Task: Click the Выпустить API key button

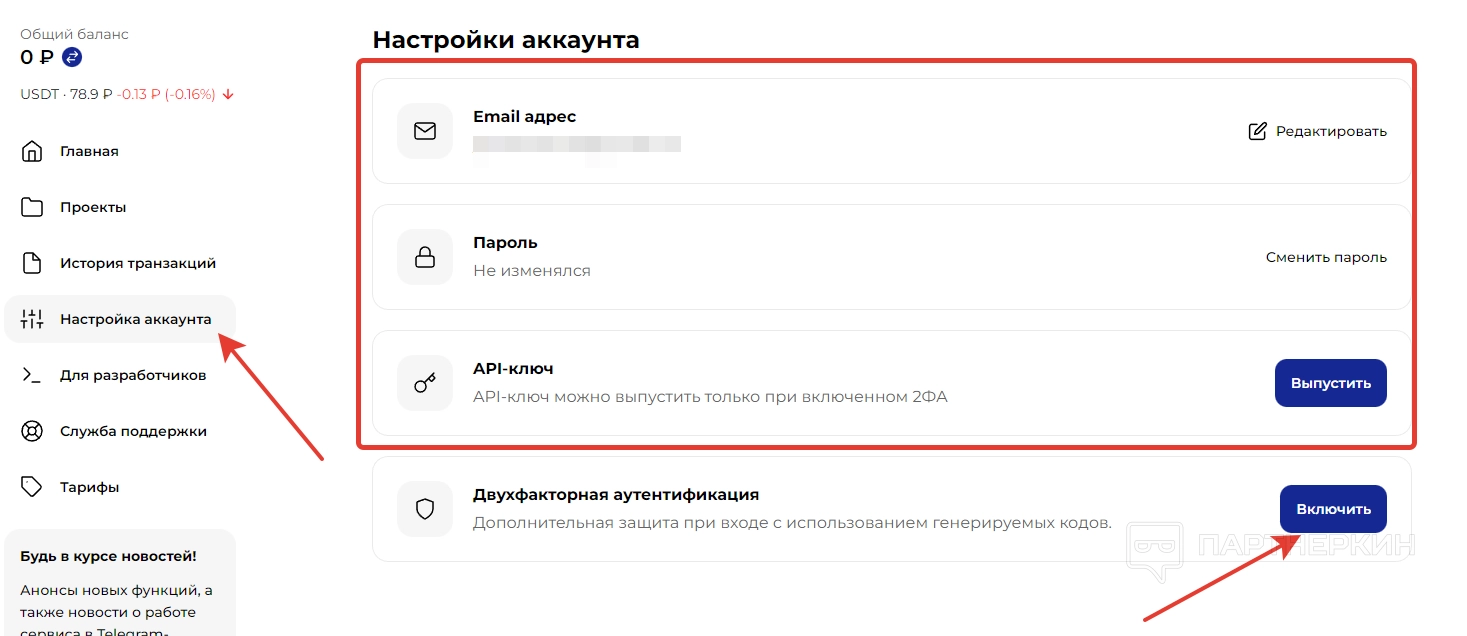Action: point(1330,383)
